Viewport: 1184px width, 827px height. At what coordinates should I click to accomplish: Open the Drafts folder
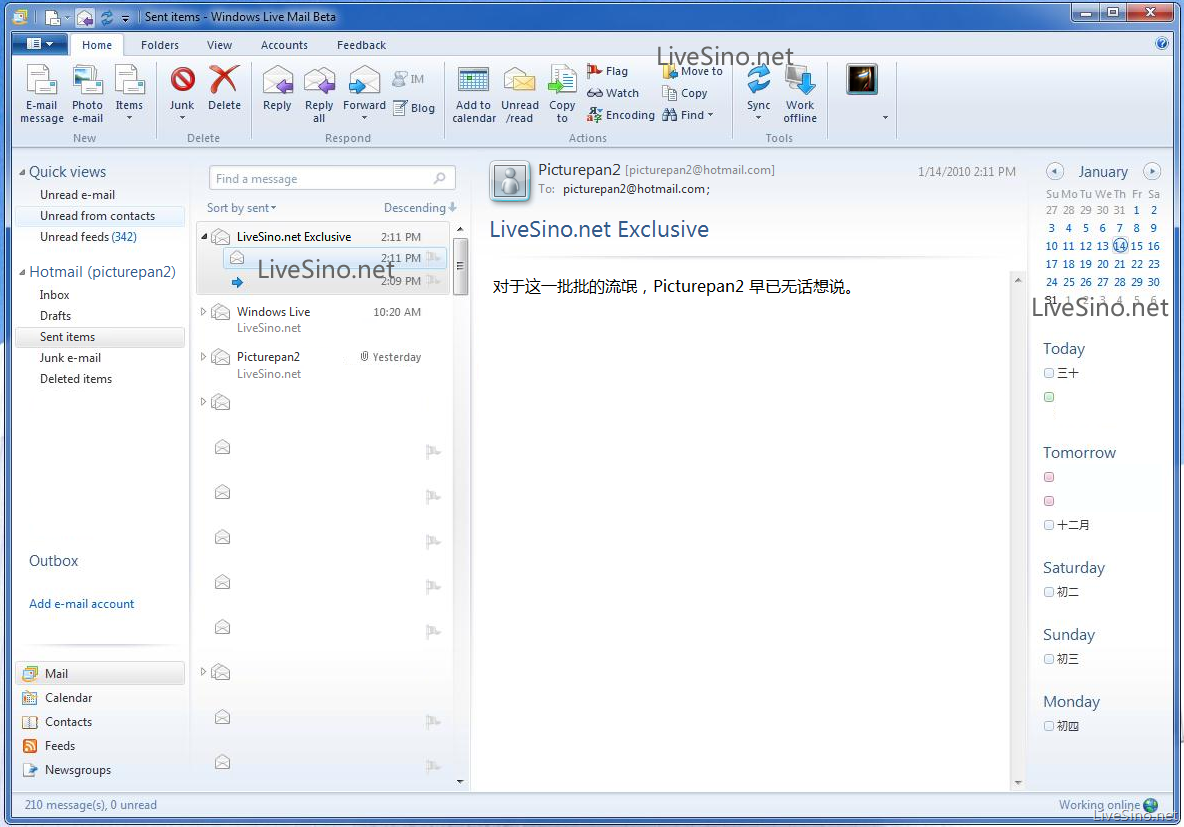[x=55, y=316]
